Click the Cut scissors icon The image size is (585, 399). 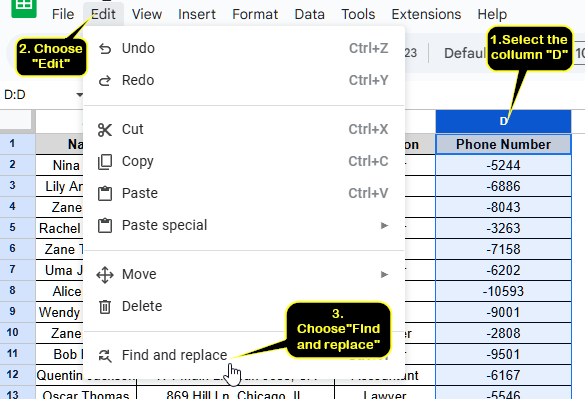pos(105,130)
